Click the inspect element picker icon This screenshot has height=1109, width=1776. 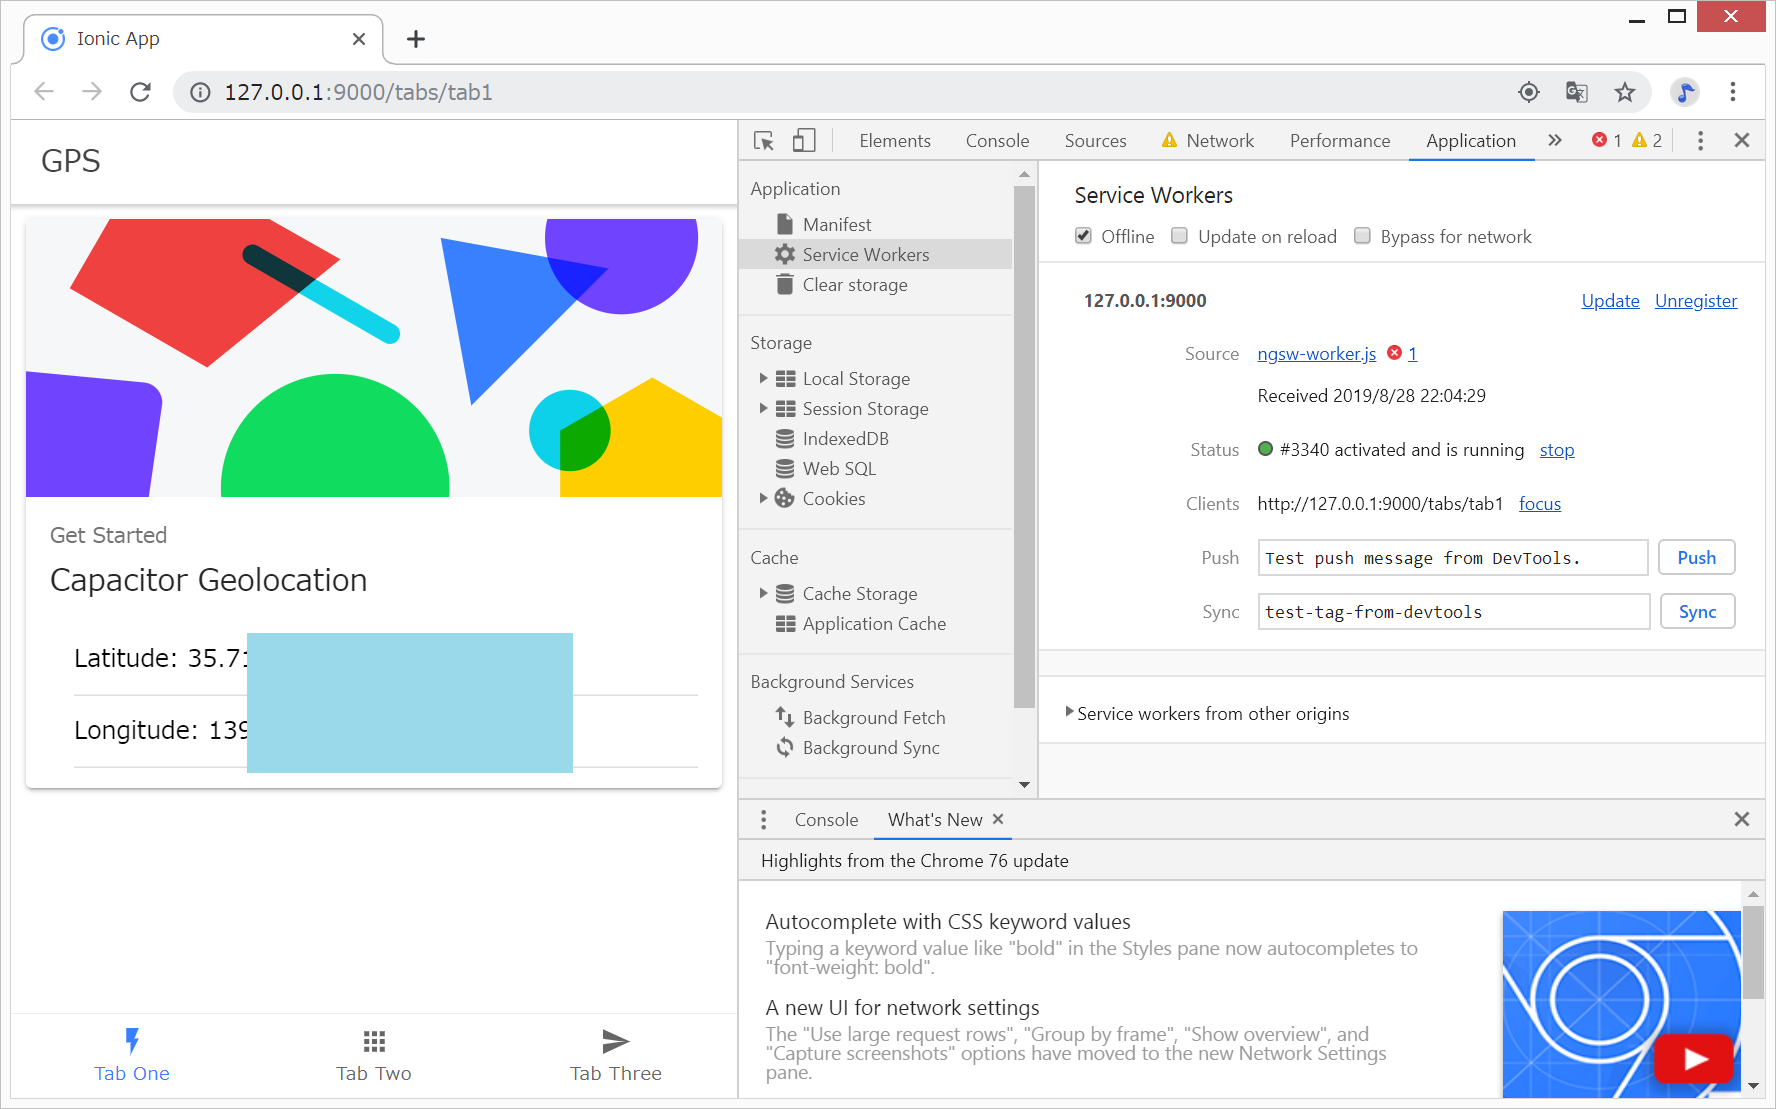(764, 141)
